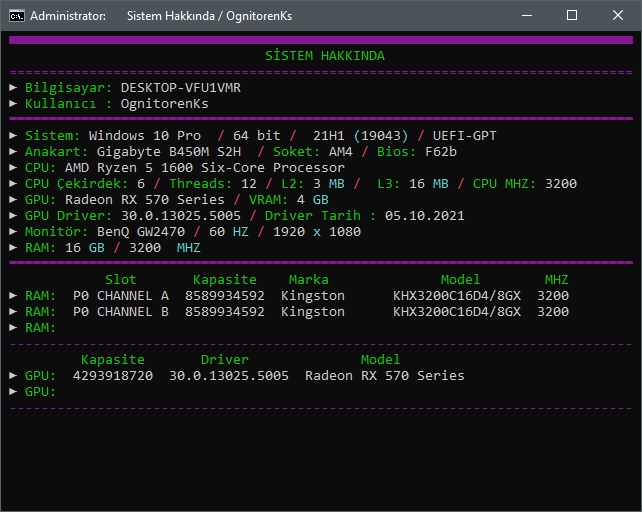Viewport: 642px width, 512px height.
Task: Click the 'Monitör:' label
Action: [57, 231]
